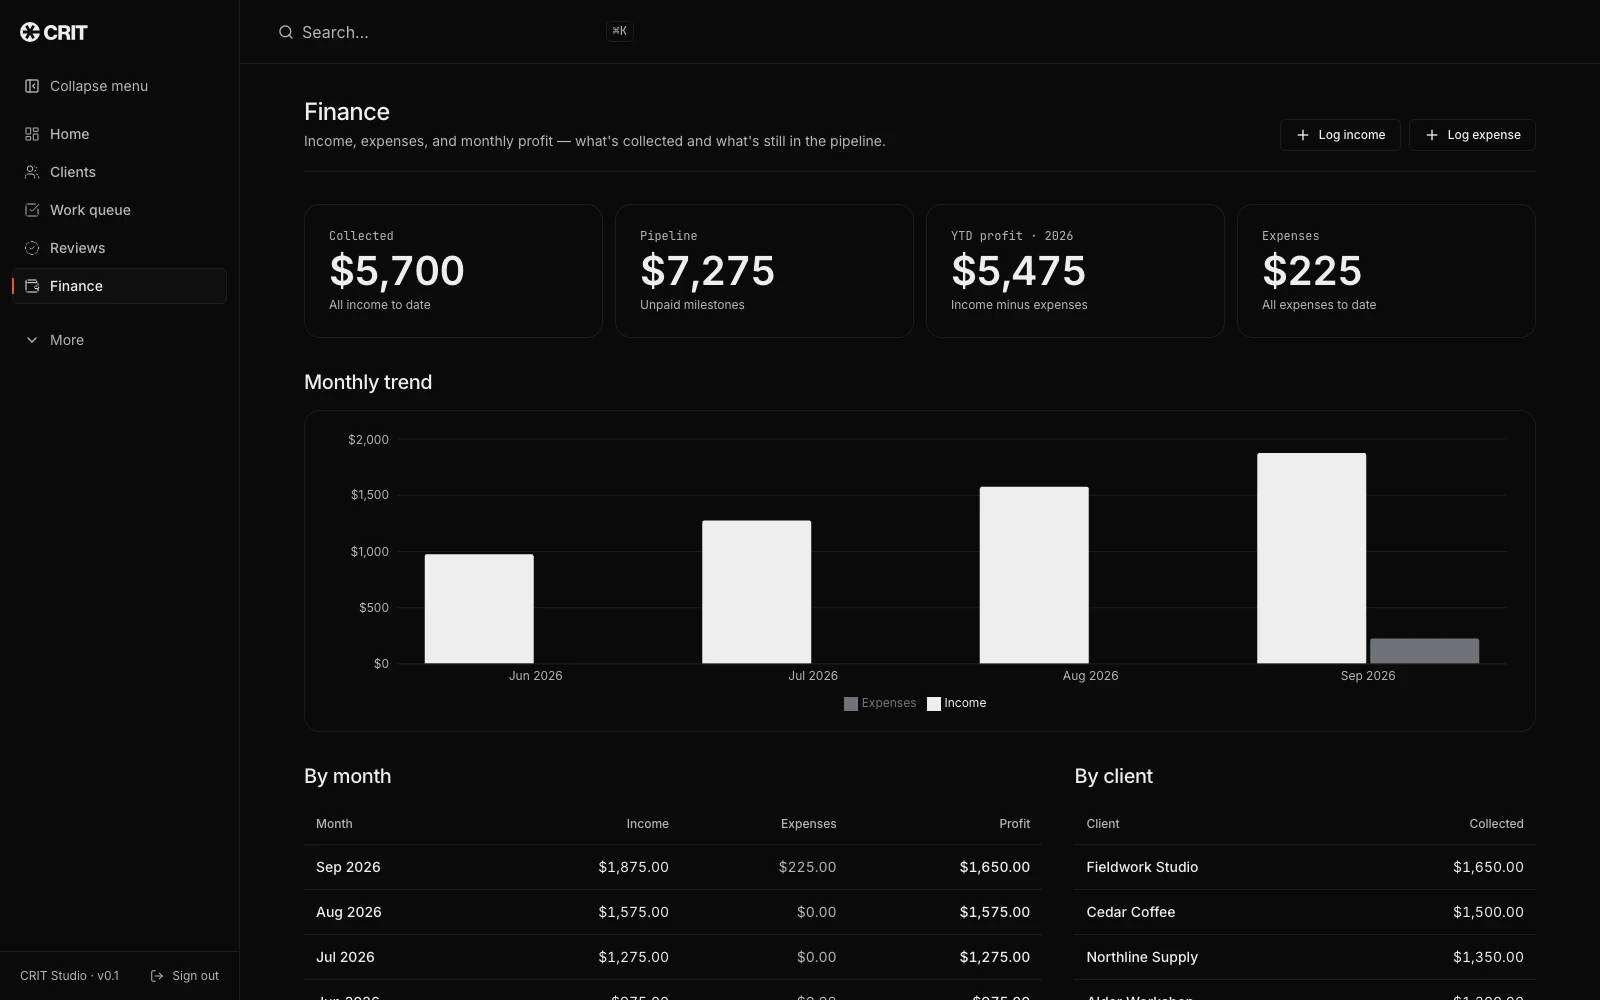Click the Sep 2026 income bar

[x=1311, y=558]
